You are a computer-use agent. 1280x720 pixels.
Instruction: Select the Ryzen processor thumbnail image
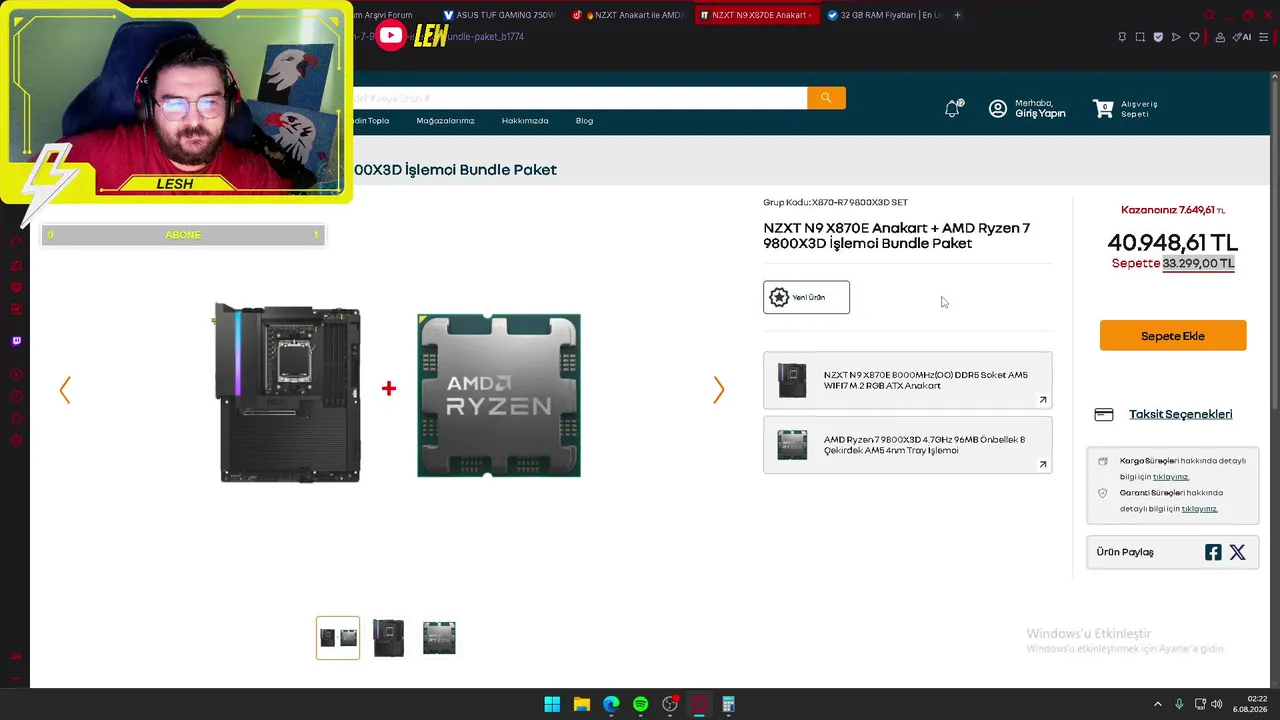(x=439, y=638)
